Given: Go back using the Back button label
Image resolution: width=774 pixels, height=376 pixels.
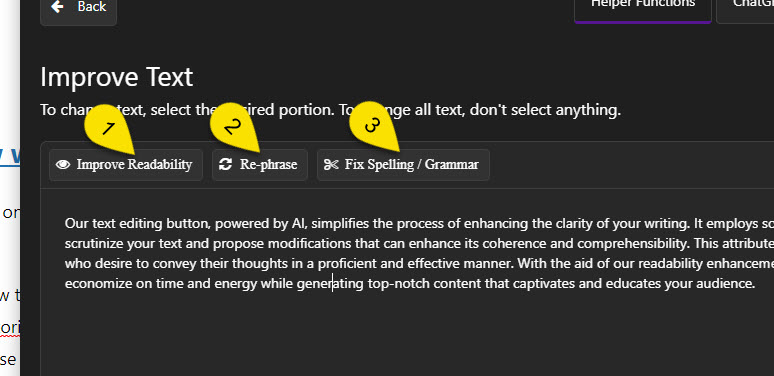Looking at the screenshot, I should point(92,6).
